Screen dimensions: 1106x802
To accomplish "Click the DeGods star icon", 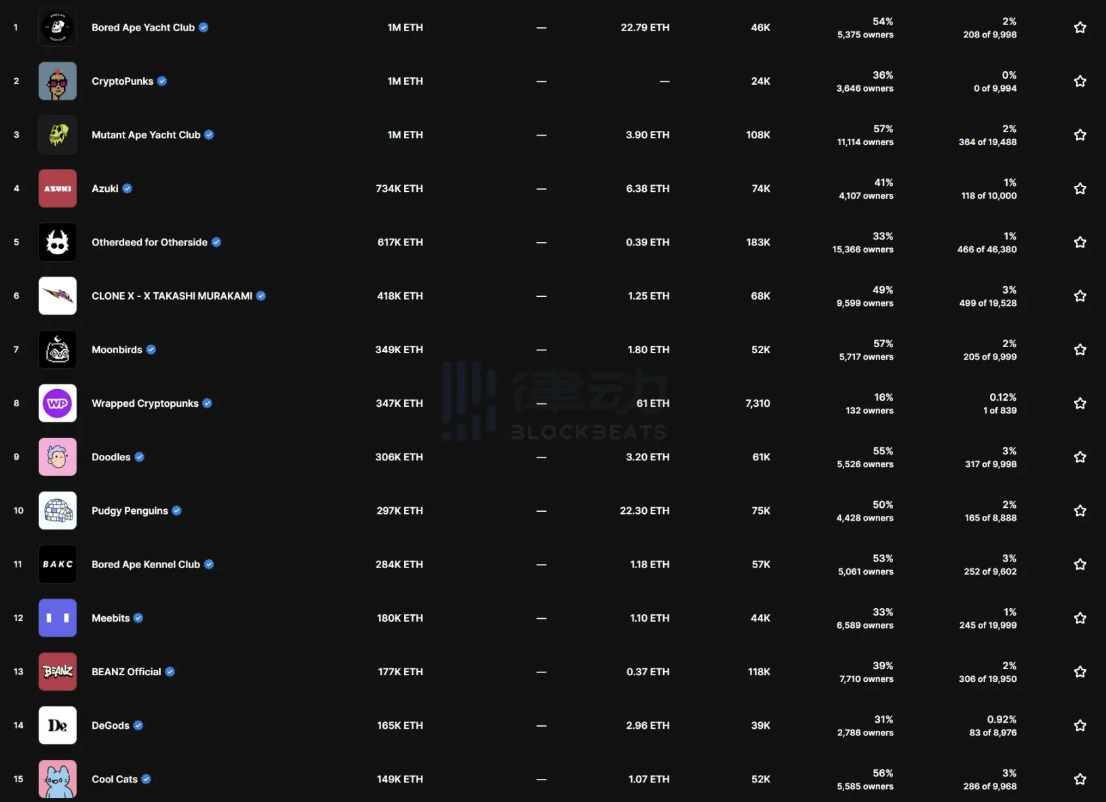I will point(1080,725).
